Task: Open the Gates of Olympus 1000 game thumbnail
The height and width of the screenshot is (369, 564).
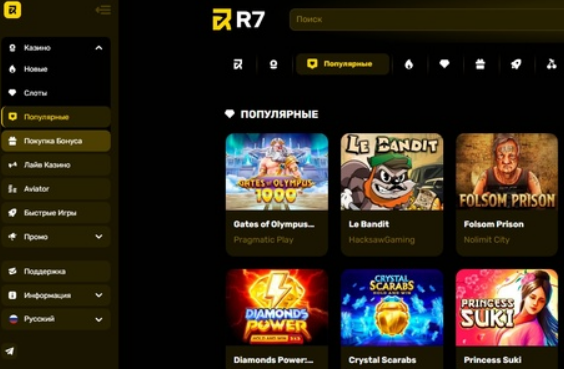Action: (x=277, y=172)
